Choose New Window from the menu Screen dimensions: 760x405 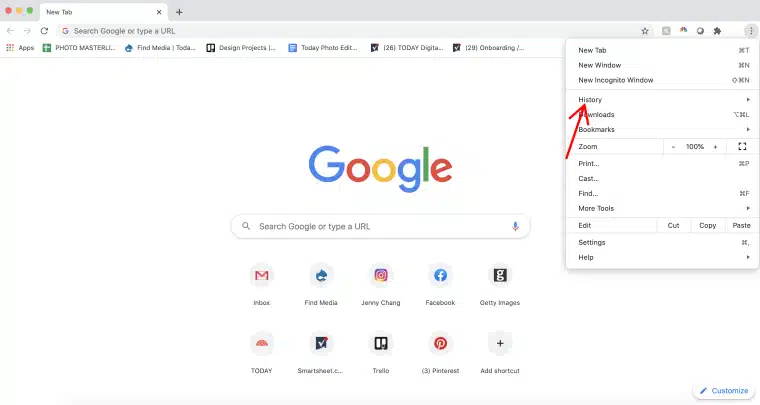coord(663,65)
